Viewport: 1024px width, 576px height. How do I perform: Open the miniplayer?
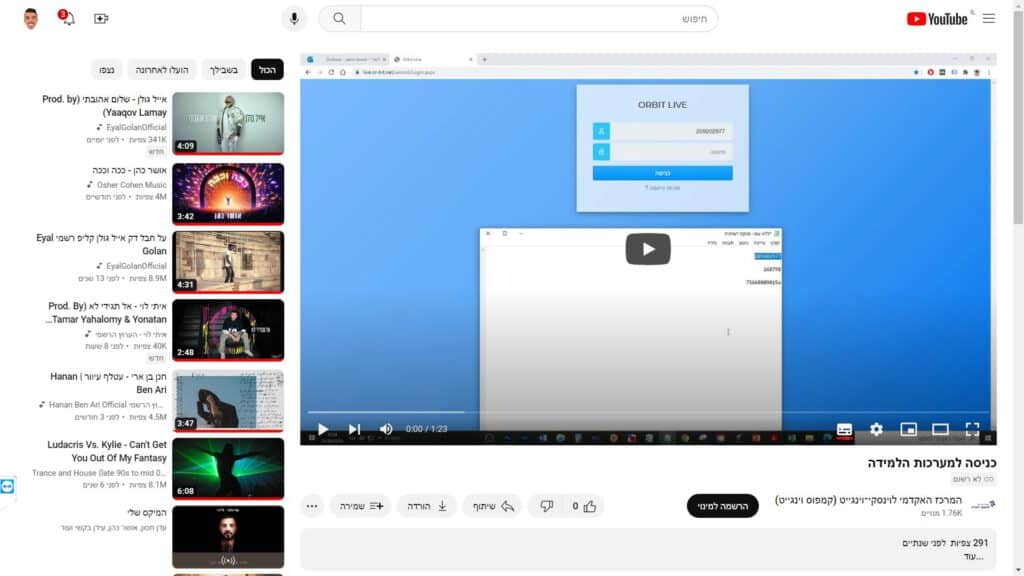click(x=908, y=429)
